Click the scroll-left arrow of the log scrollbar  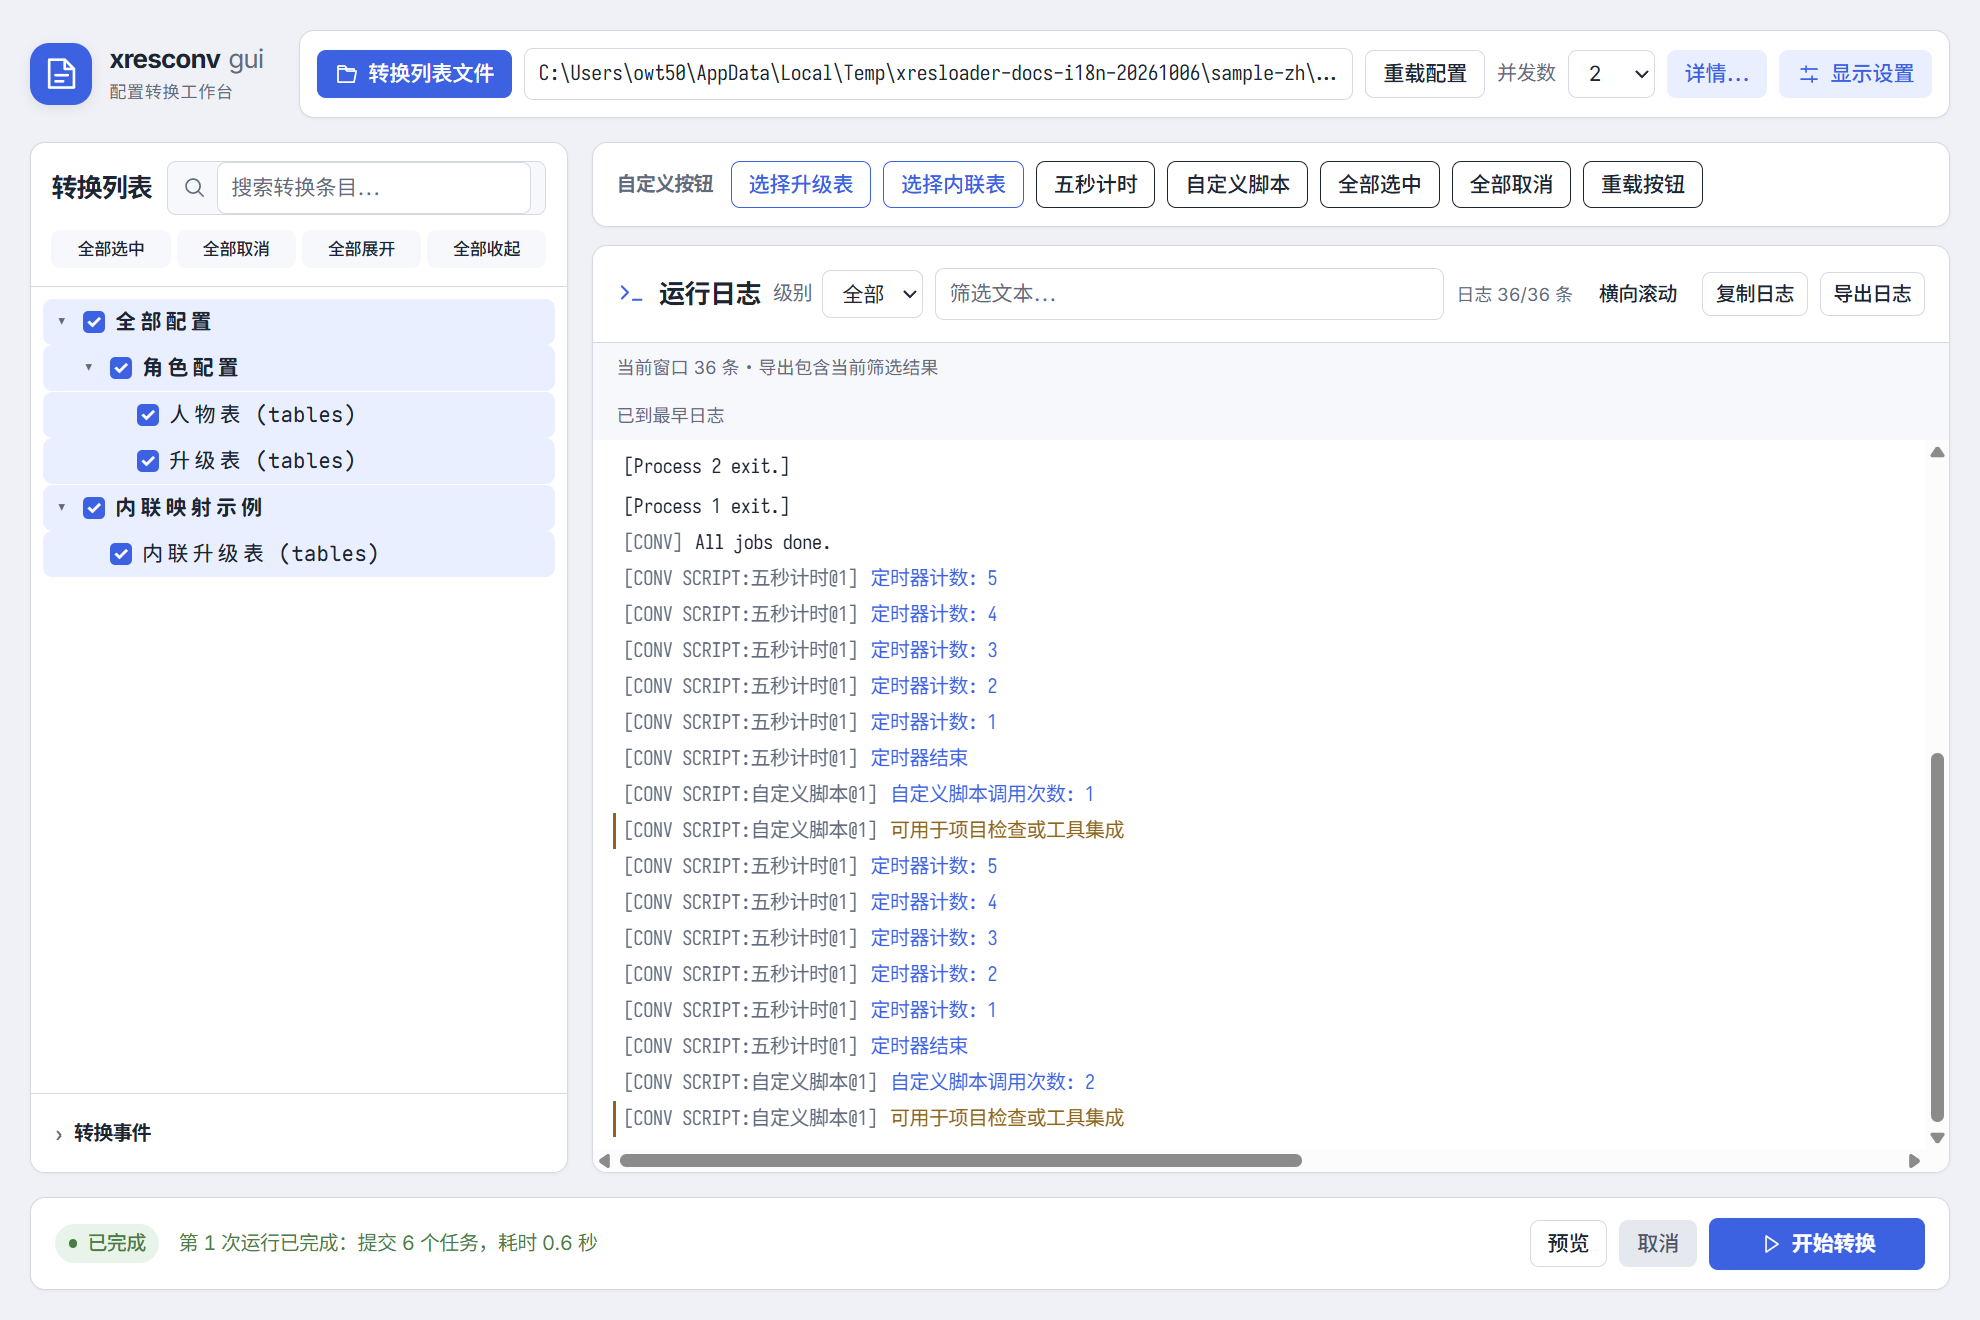604,1161
